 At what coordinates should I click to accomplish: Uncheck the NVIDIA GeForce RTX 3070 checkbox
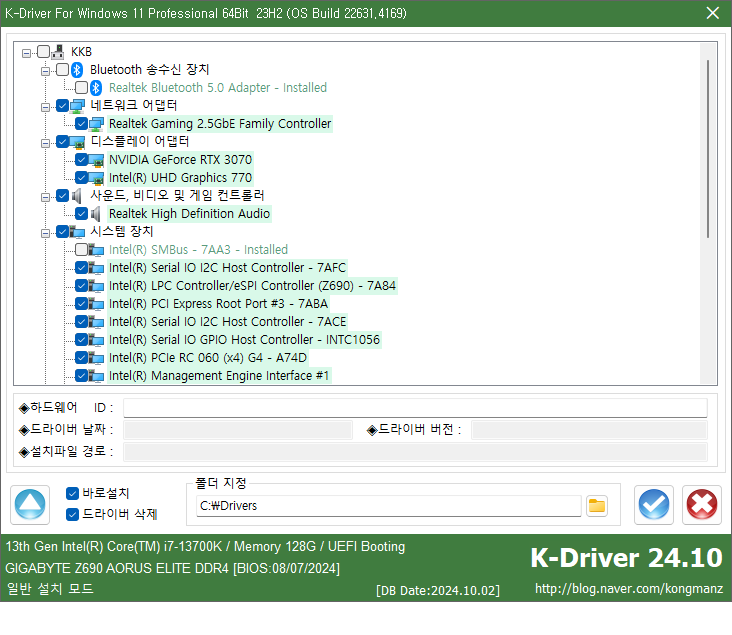[81, 160]
